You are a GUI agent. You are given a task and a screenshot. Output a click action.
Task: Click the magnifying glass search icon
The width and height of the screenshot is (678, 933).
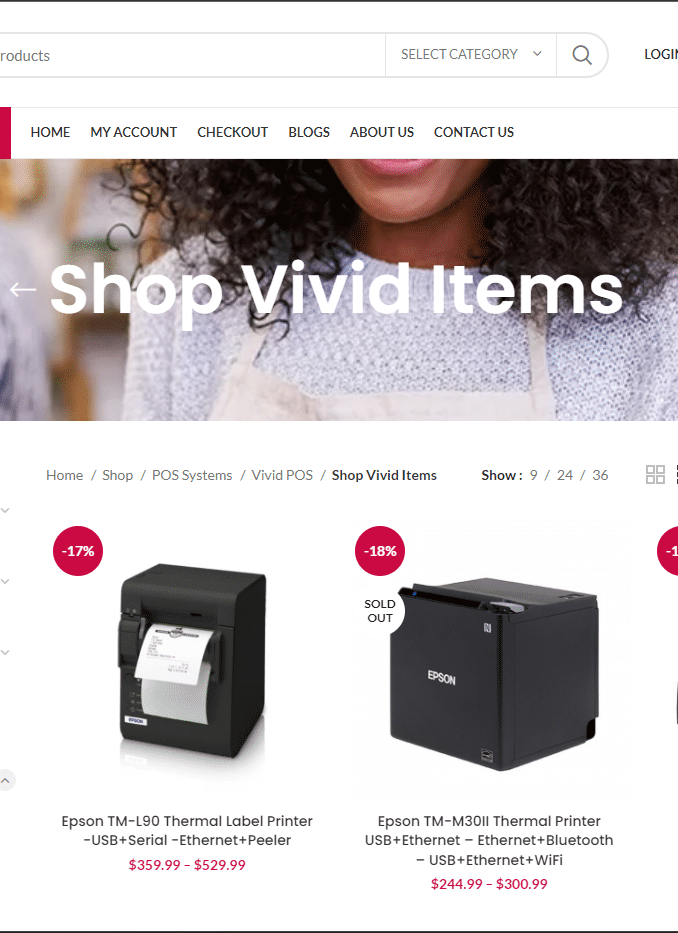(582, 55)
